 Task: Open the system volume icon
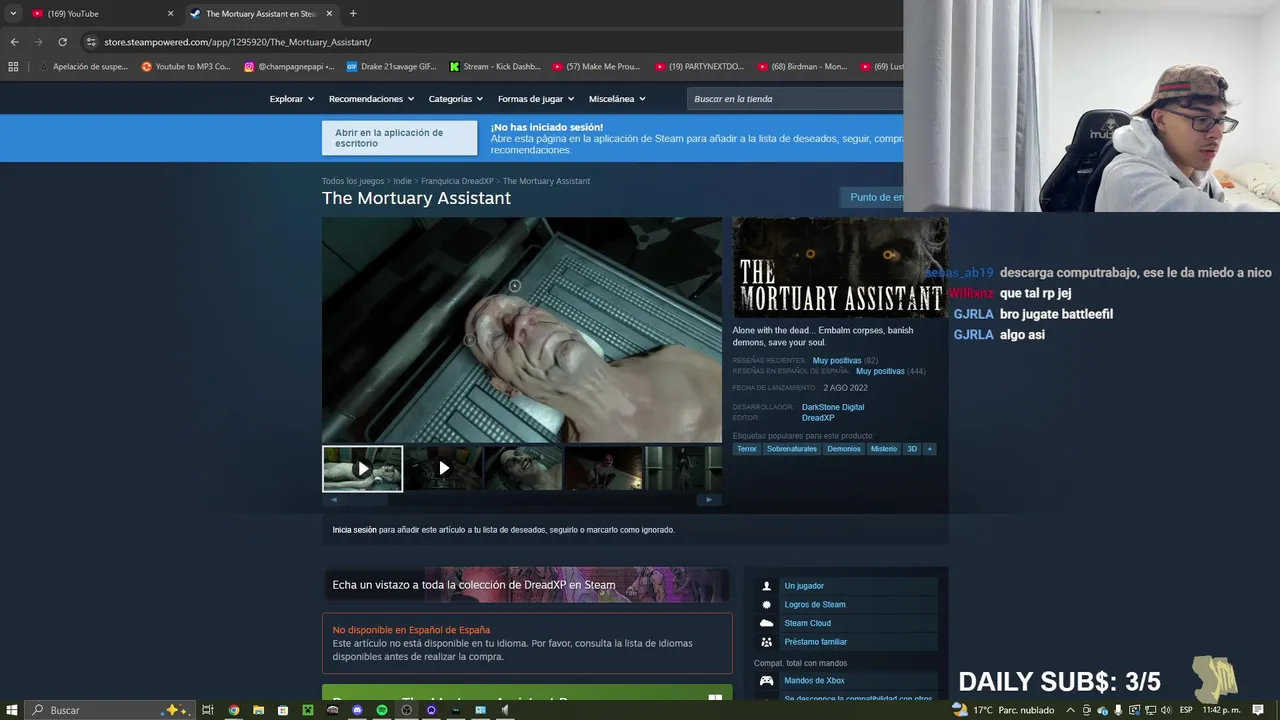pos(1165,710)
